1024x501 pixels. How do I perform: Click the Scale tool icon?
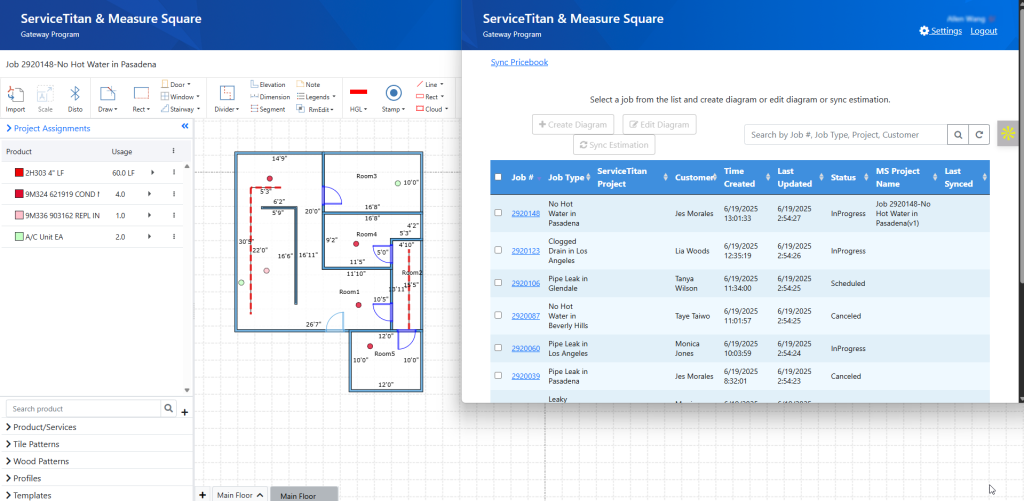pos(45,94)
